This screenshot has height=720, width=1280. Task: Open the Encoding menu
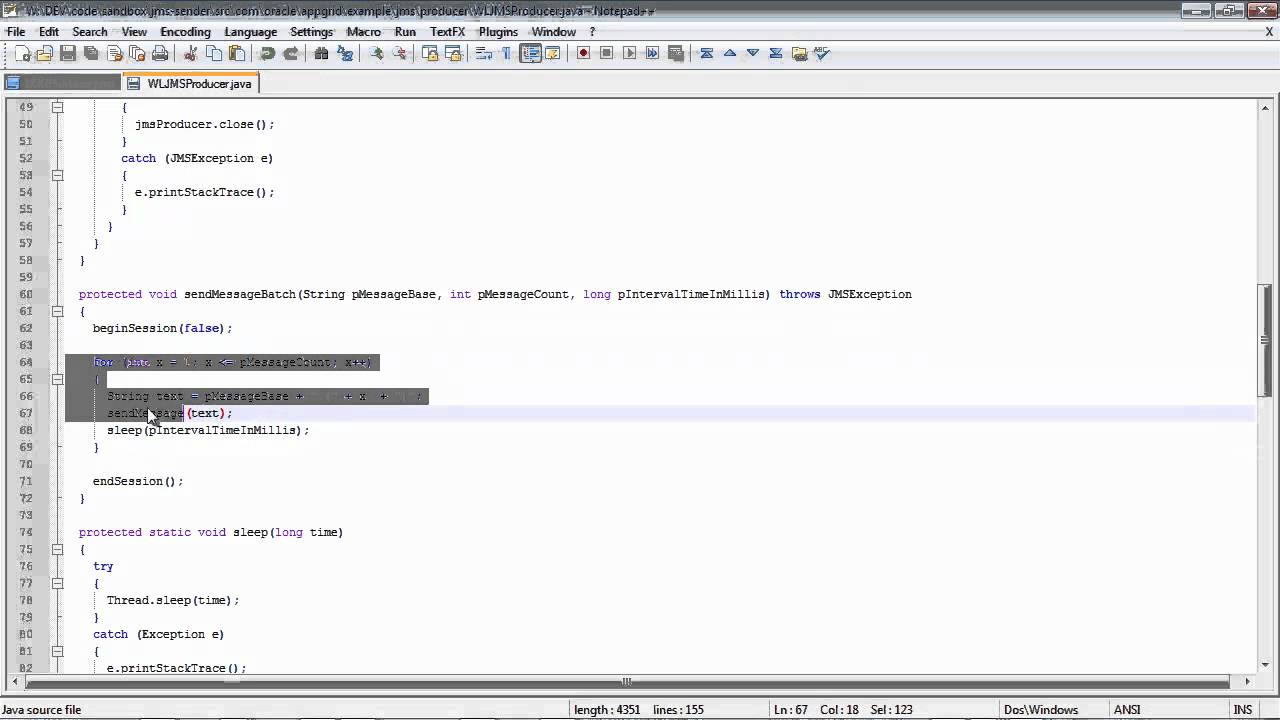(185, 31)
